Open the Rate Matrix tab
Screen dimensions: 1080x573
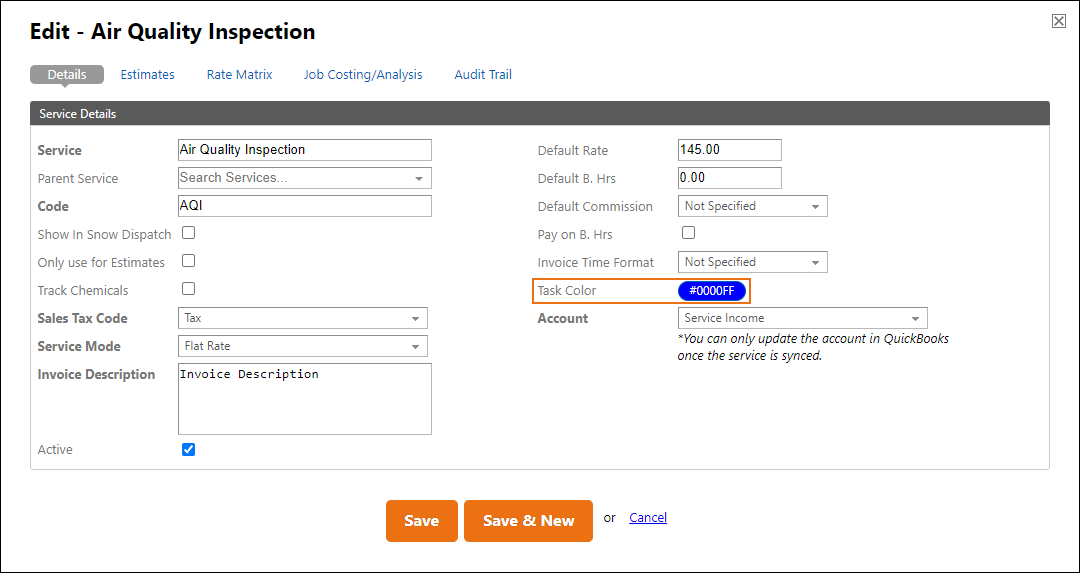(240, 74)
